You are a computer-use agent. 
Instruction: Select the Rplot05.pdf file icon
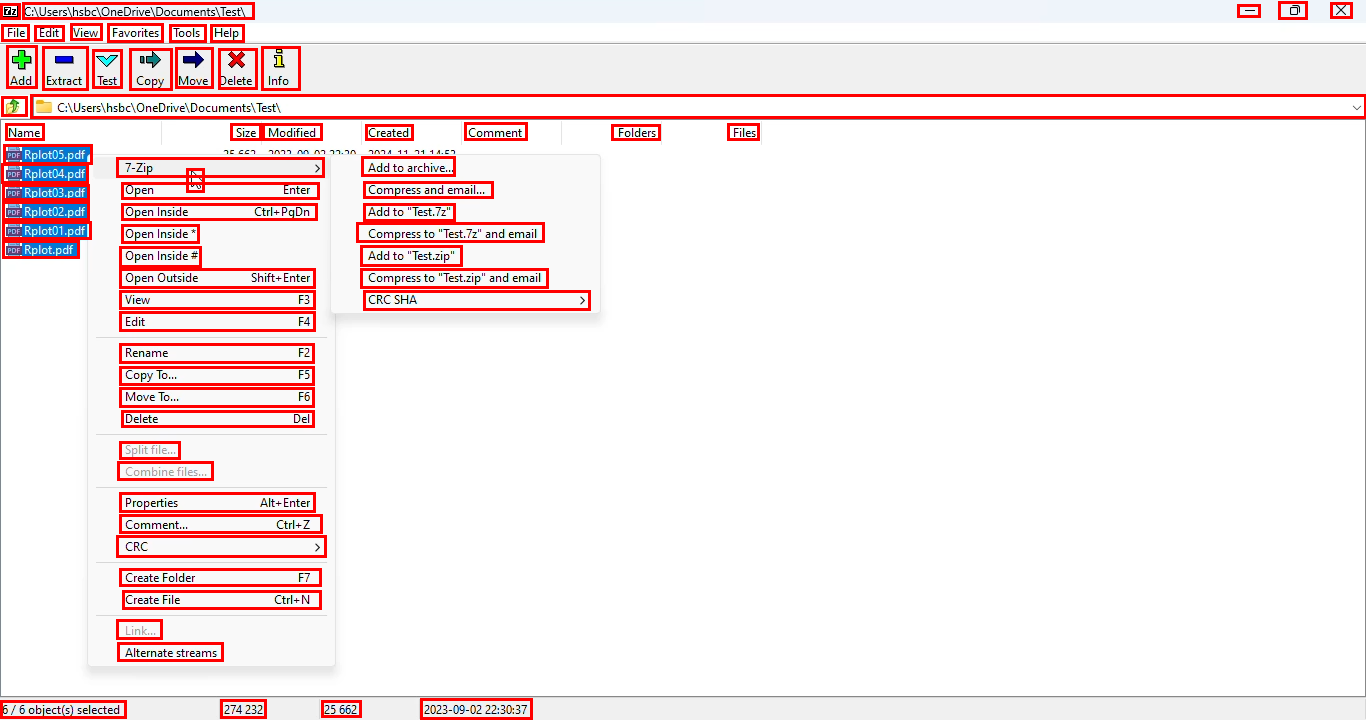pos(13,155)
